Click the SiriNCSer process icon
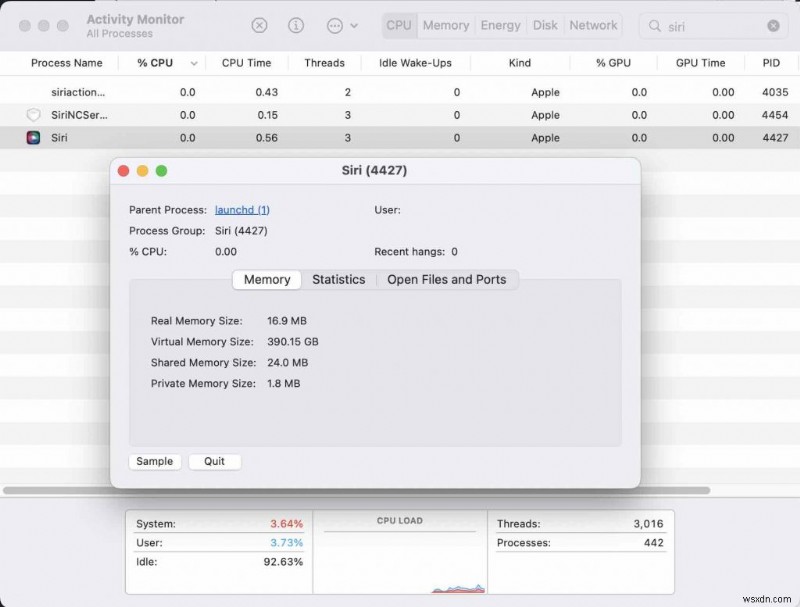The height and width of the screenshot is (607, 800). click(x=32, y=115)
